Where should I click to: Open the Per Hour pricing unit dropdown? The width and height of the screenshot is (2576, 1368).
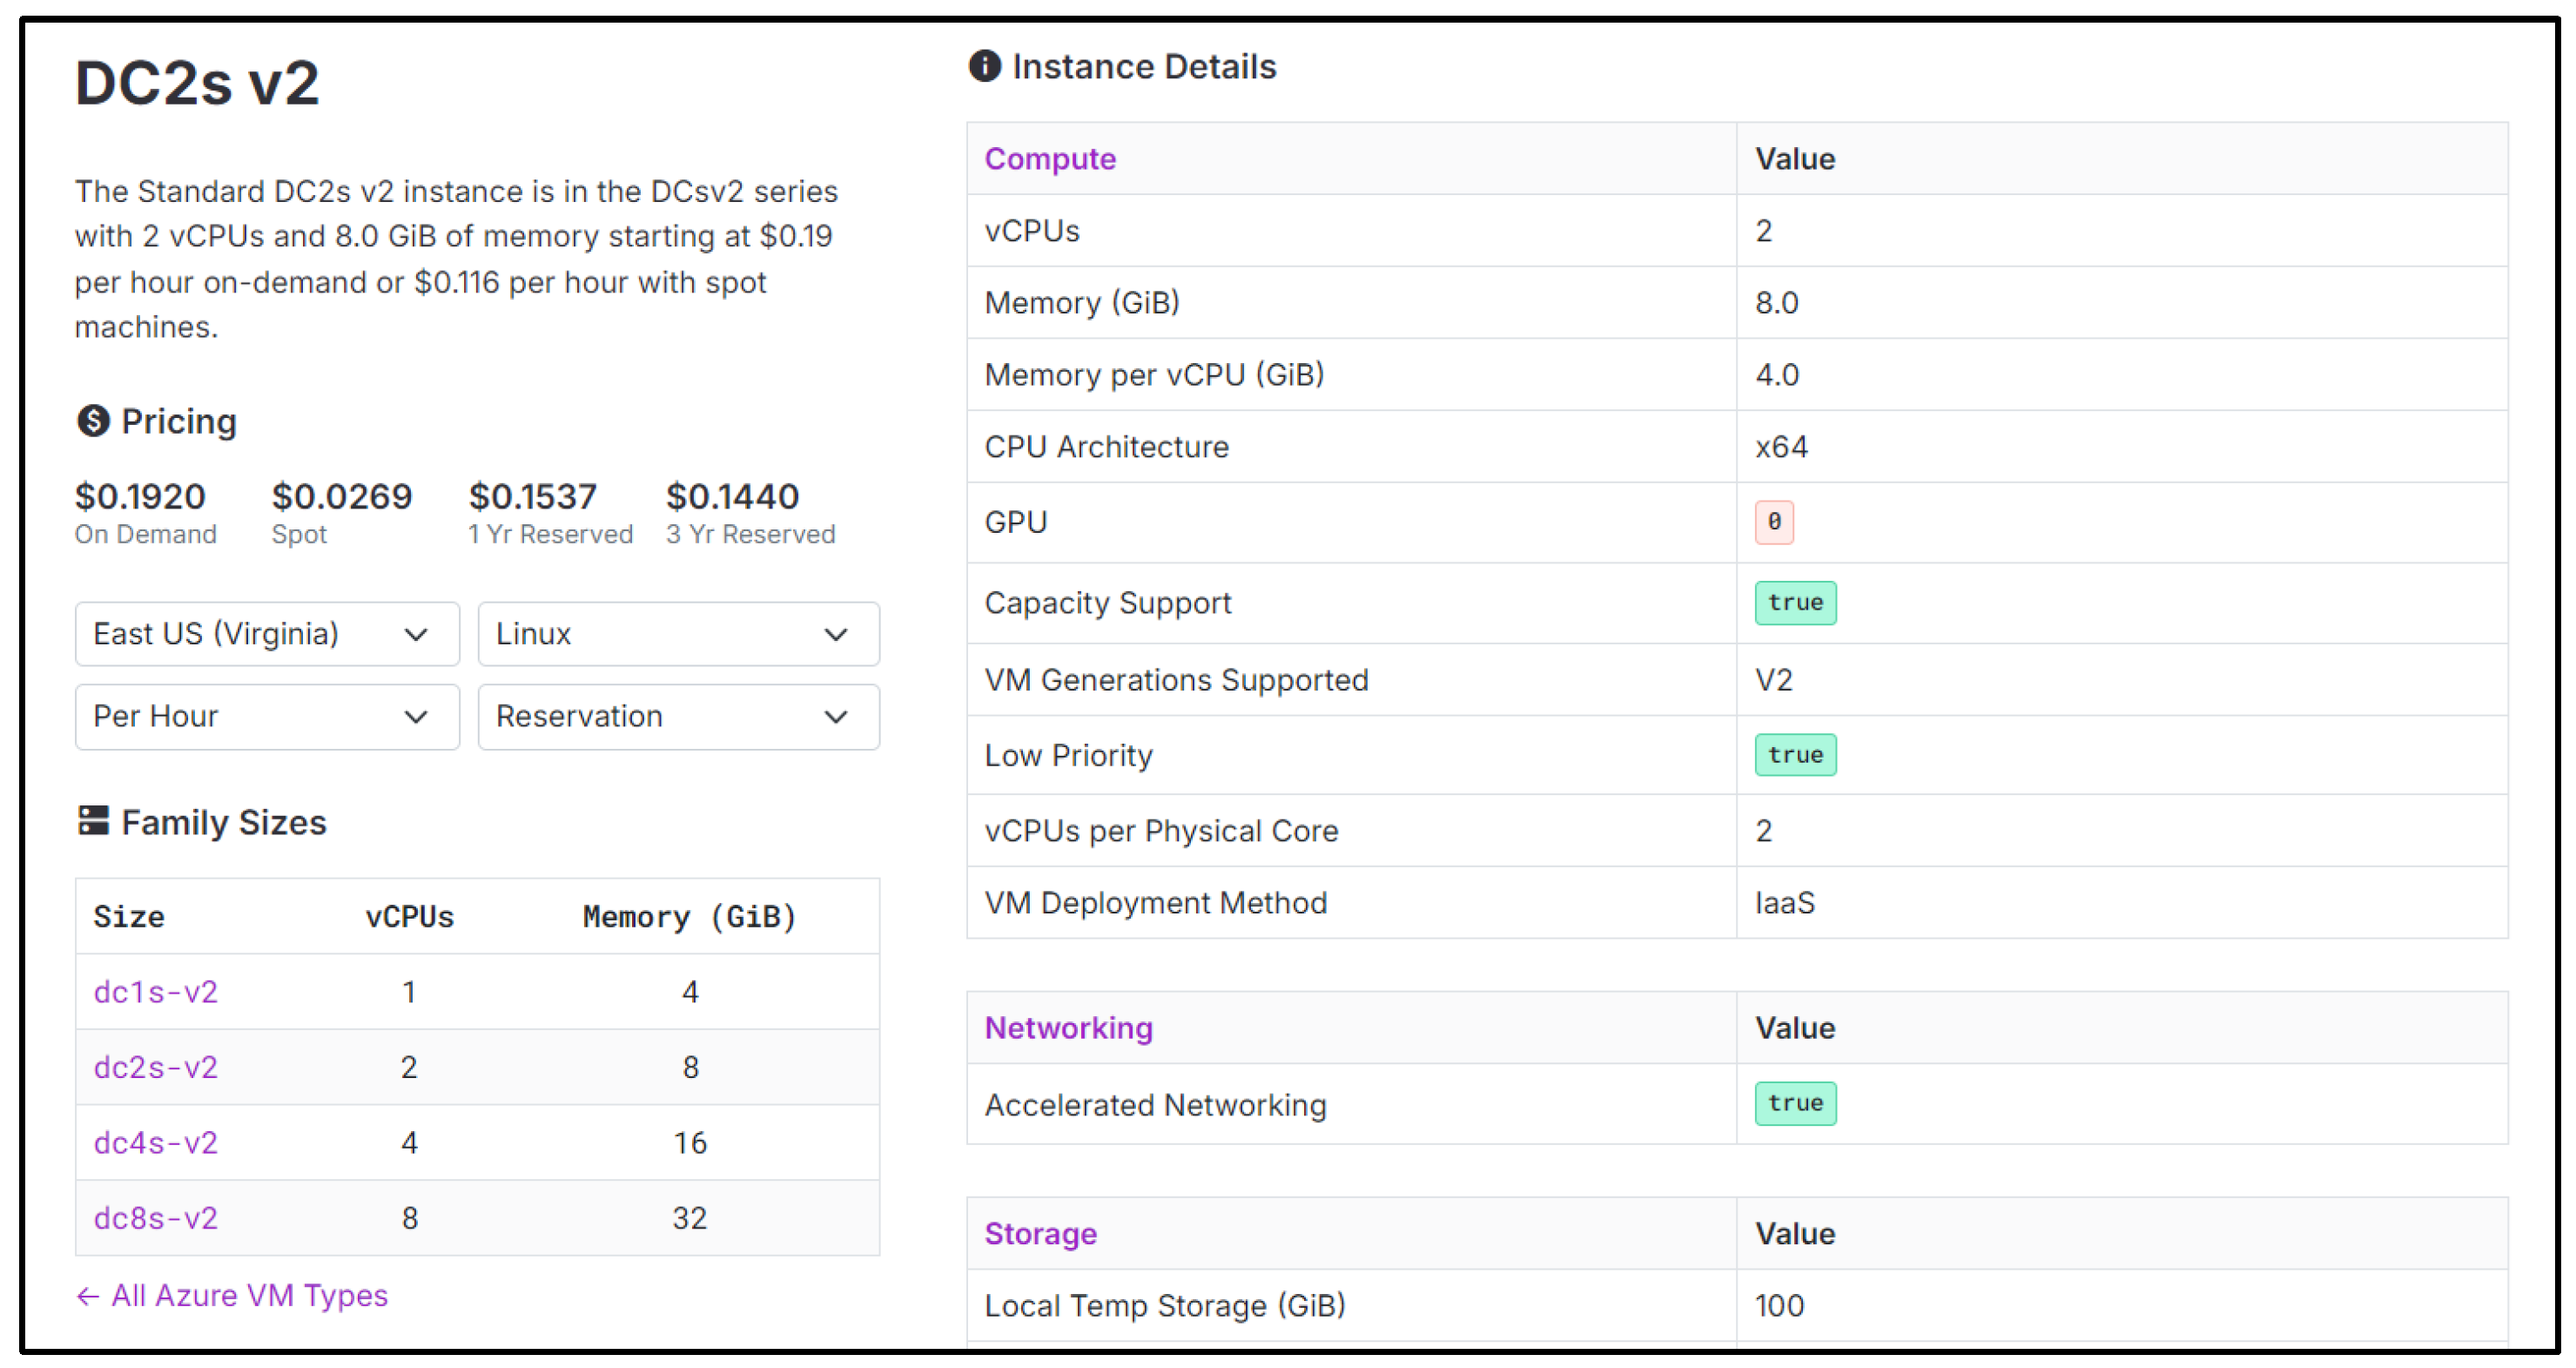[x=267, y=717]
